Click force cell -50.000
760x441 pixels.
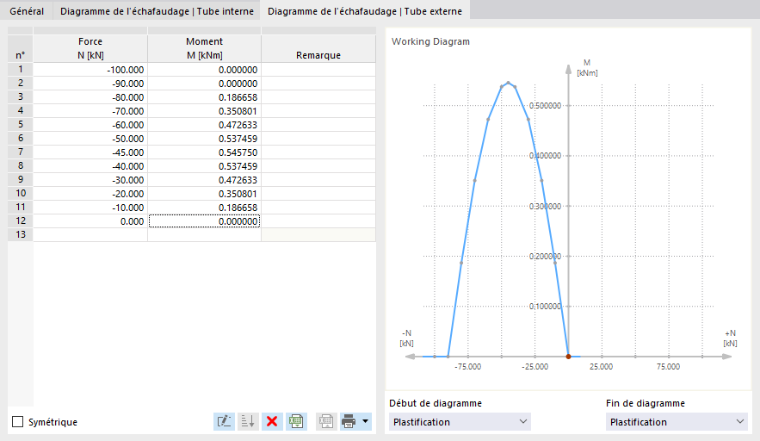click(90, 139)
